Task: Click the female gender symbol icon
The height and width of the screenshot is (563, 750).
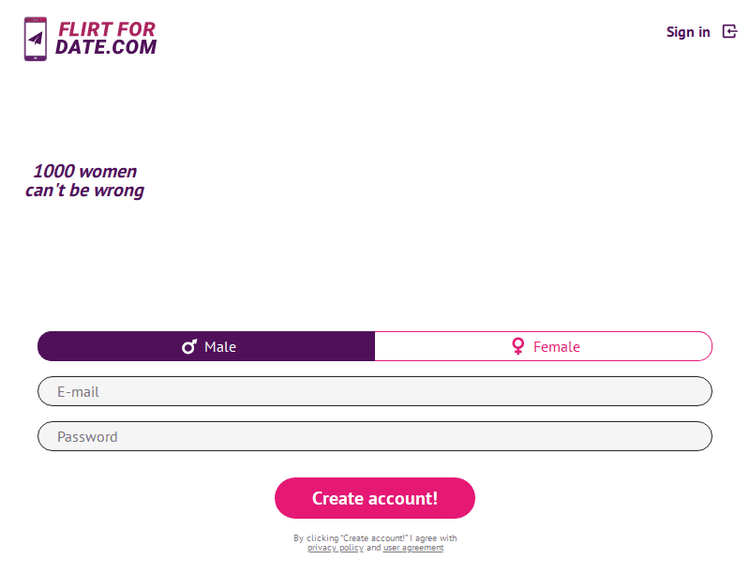Action: 518,346
